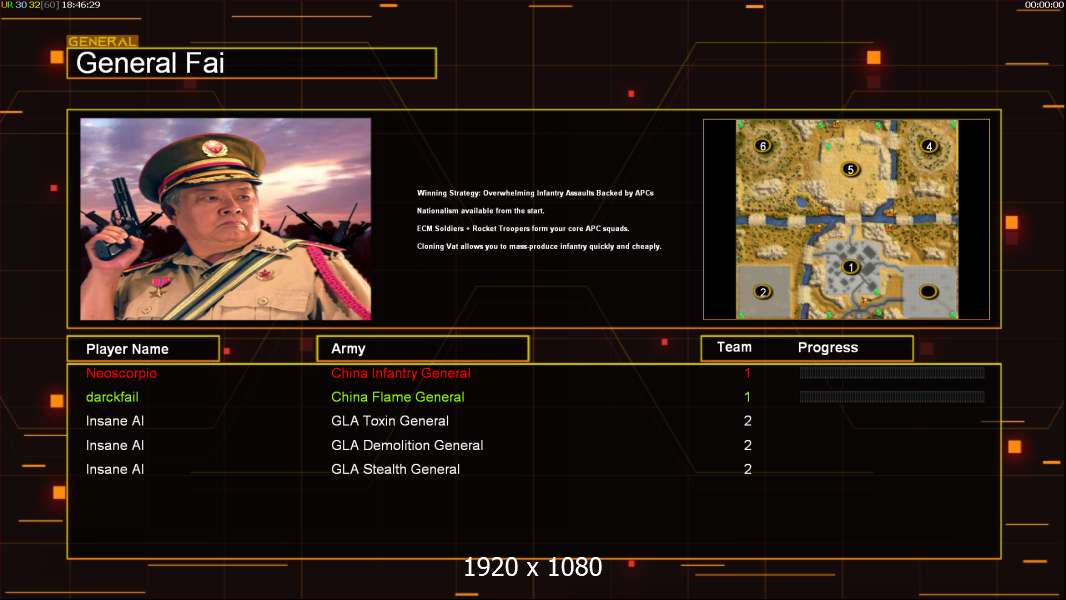Select player Neoscorpio
Viewport: 1066px width, 600px height.
(121, 373)
